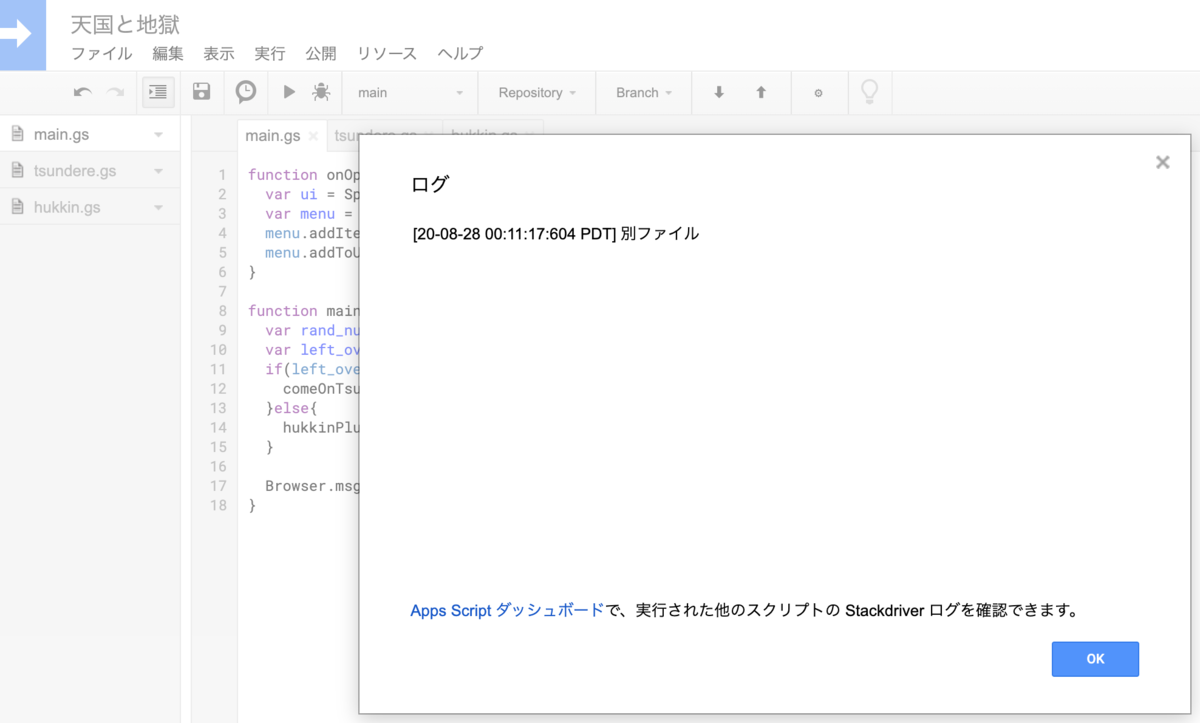Click OK to dismiss the log dialog

point(1095,659)
